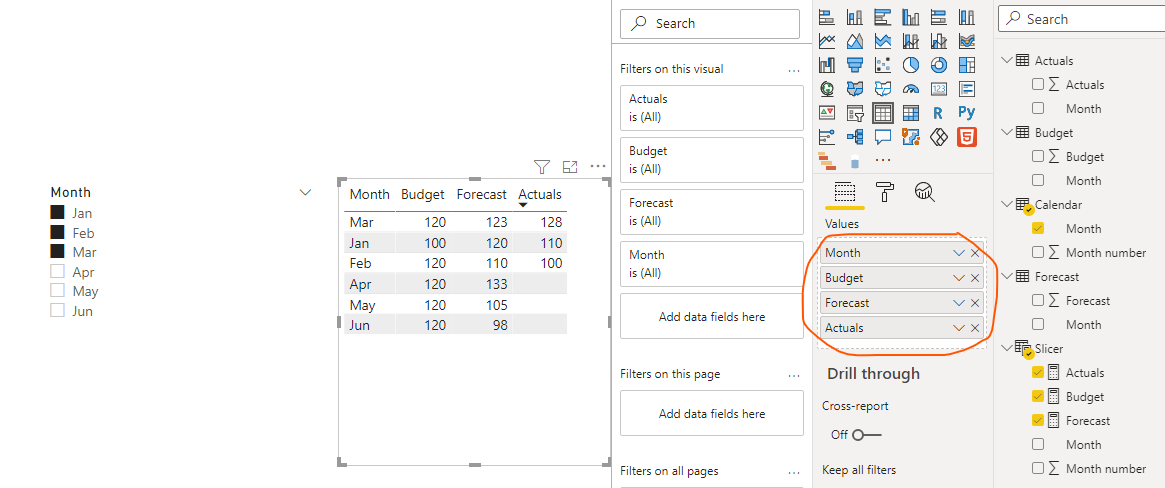Click the filter funnel icon above the table
Viewport: 1165px width, 488px height.
point(542,166)
